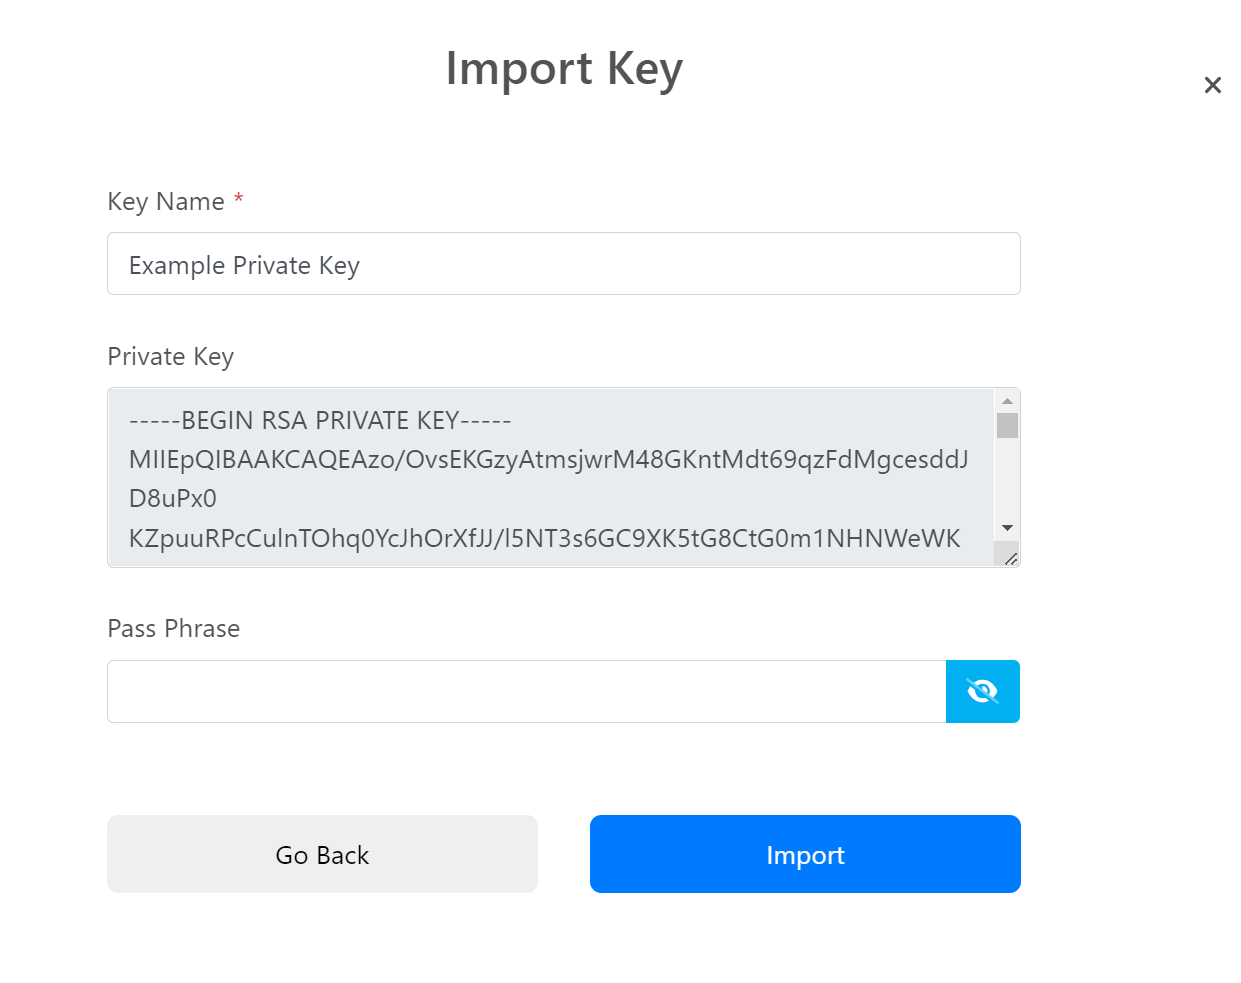
Task: Click the Import button
Action: pyautogui.click(x=805, y=854)
